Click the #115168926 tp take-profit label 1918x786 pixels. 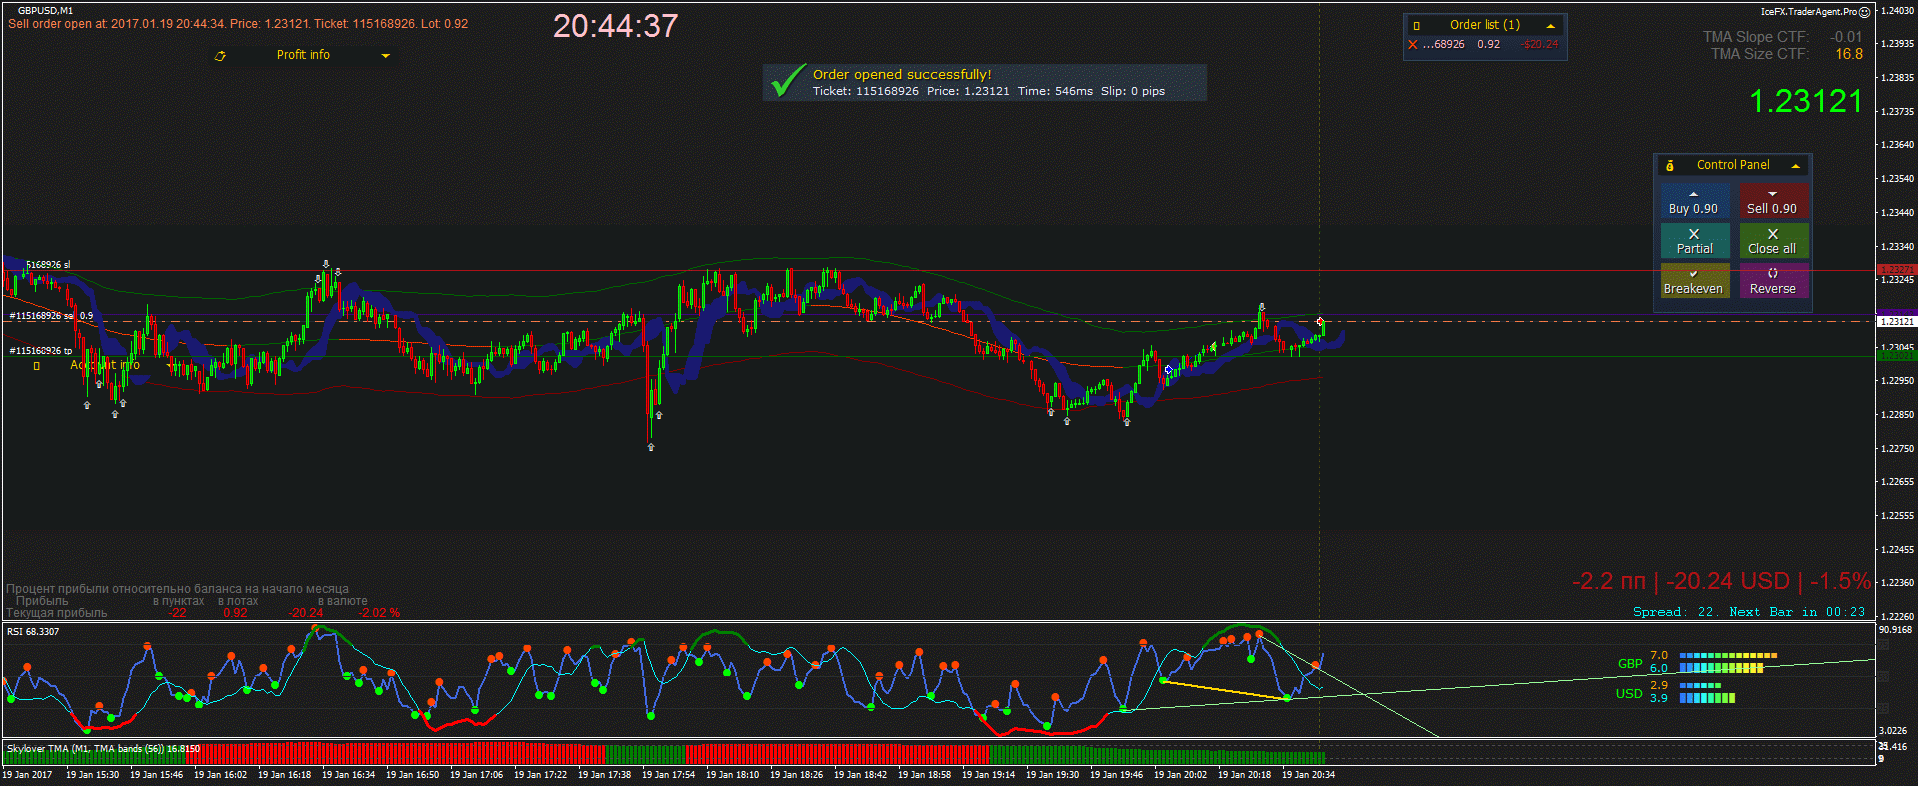41,351
